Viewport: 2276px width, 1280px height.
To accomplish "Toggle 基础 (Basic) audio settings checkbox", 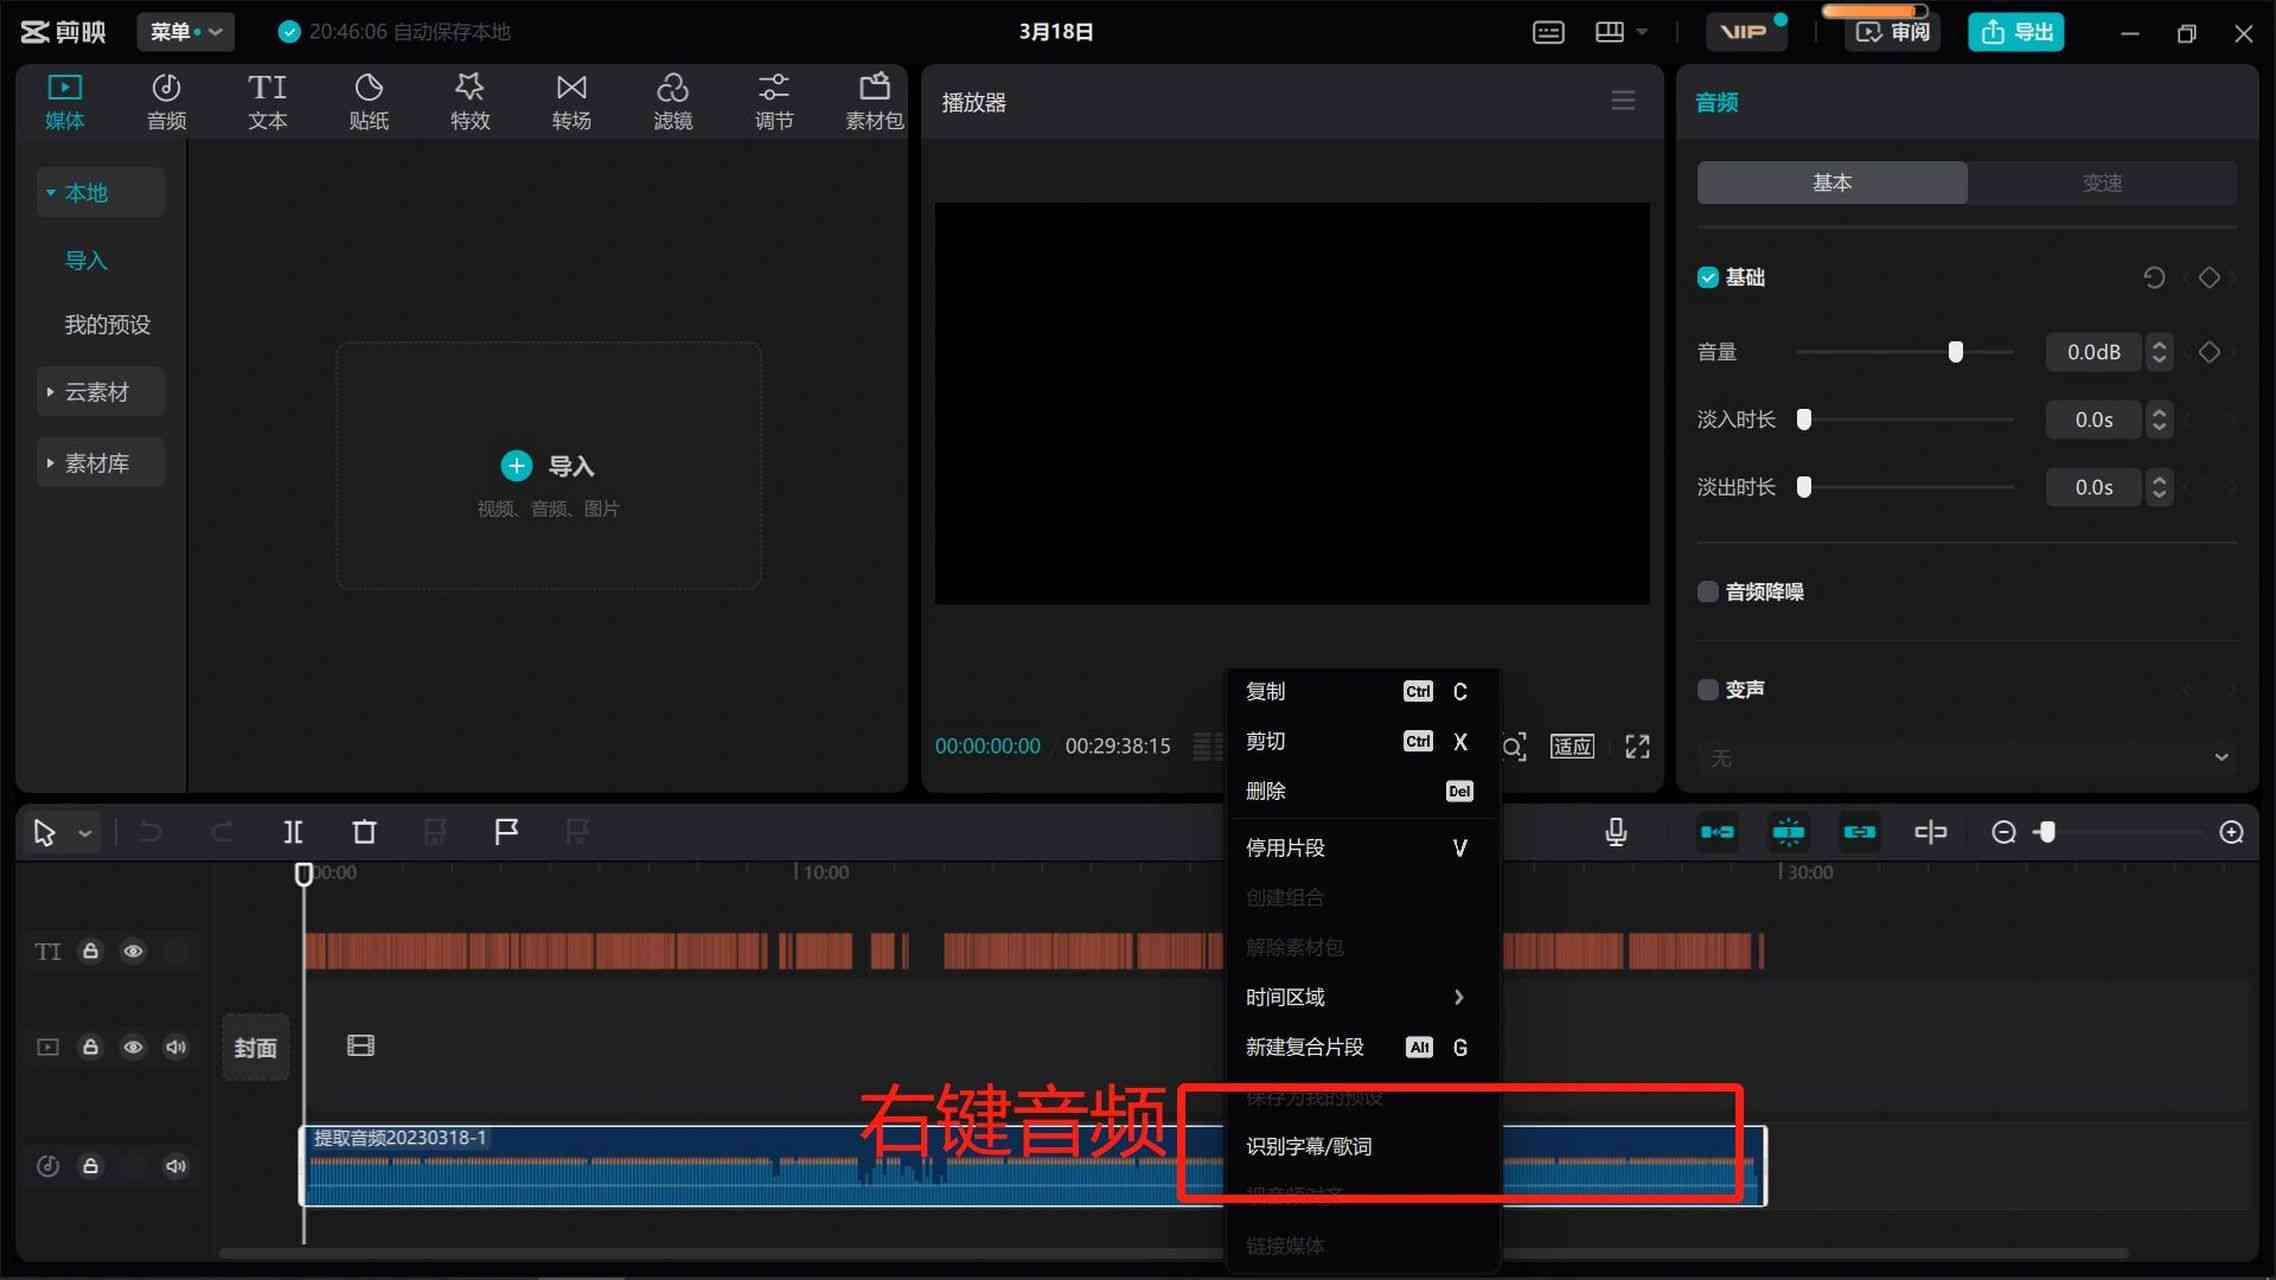I will (1709, 277).
